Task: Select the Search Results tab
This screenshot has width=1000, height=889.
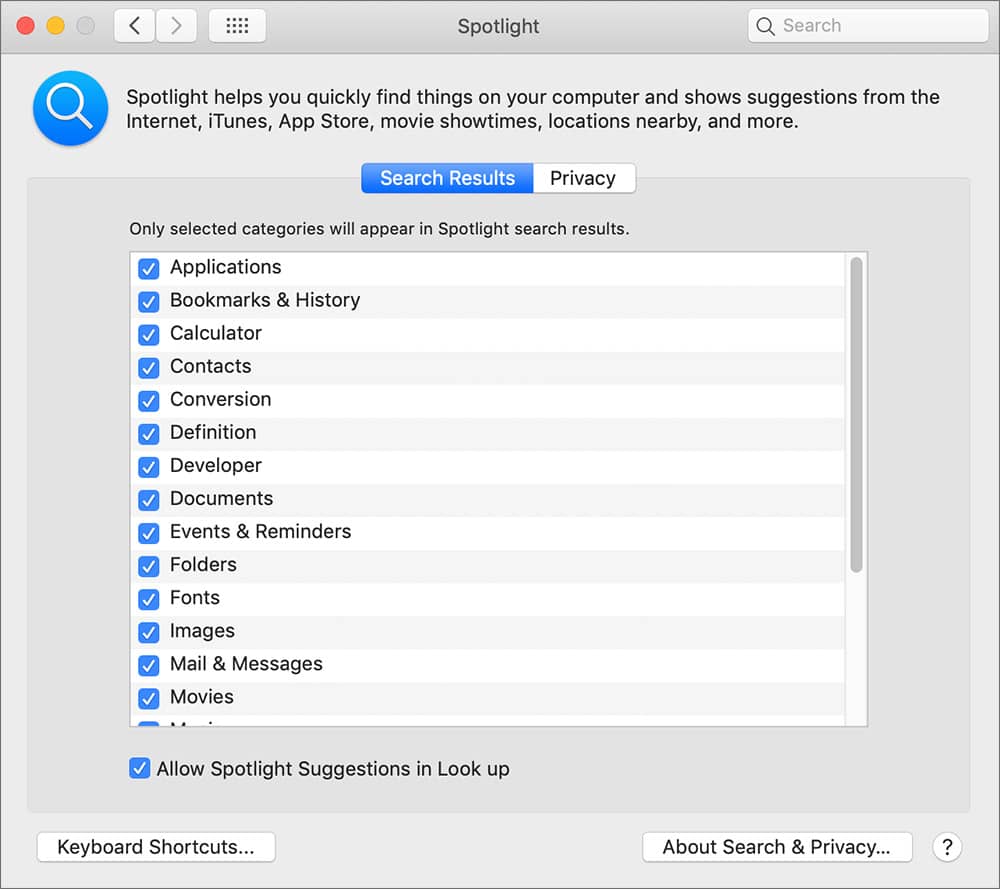Action: point(446,178)
